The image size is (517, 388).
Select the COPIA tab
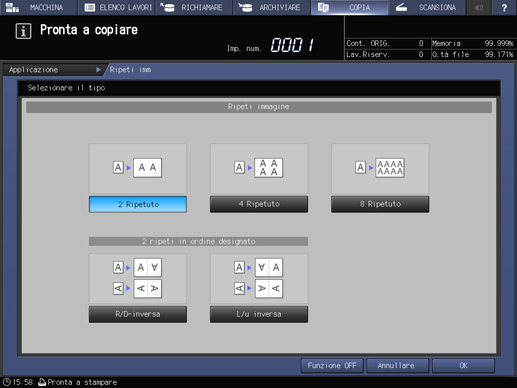(x=349, y=7)
